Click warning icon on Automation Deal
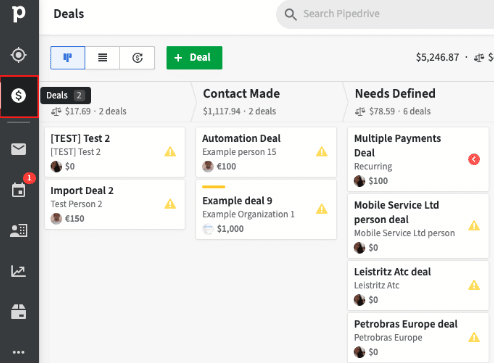494x363 pixels. click(322, 152)
